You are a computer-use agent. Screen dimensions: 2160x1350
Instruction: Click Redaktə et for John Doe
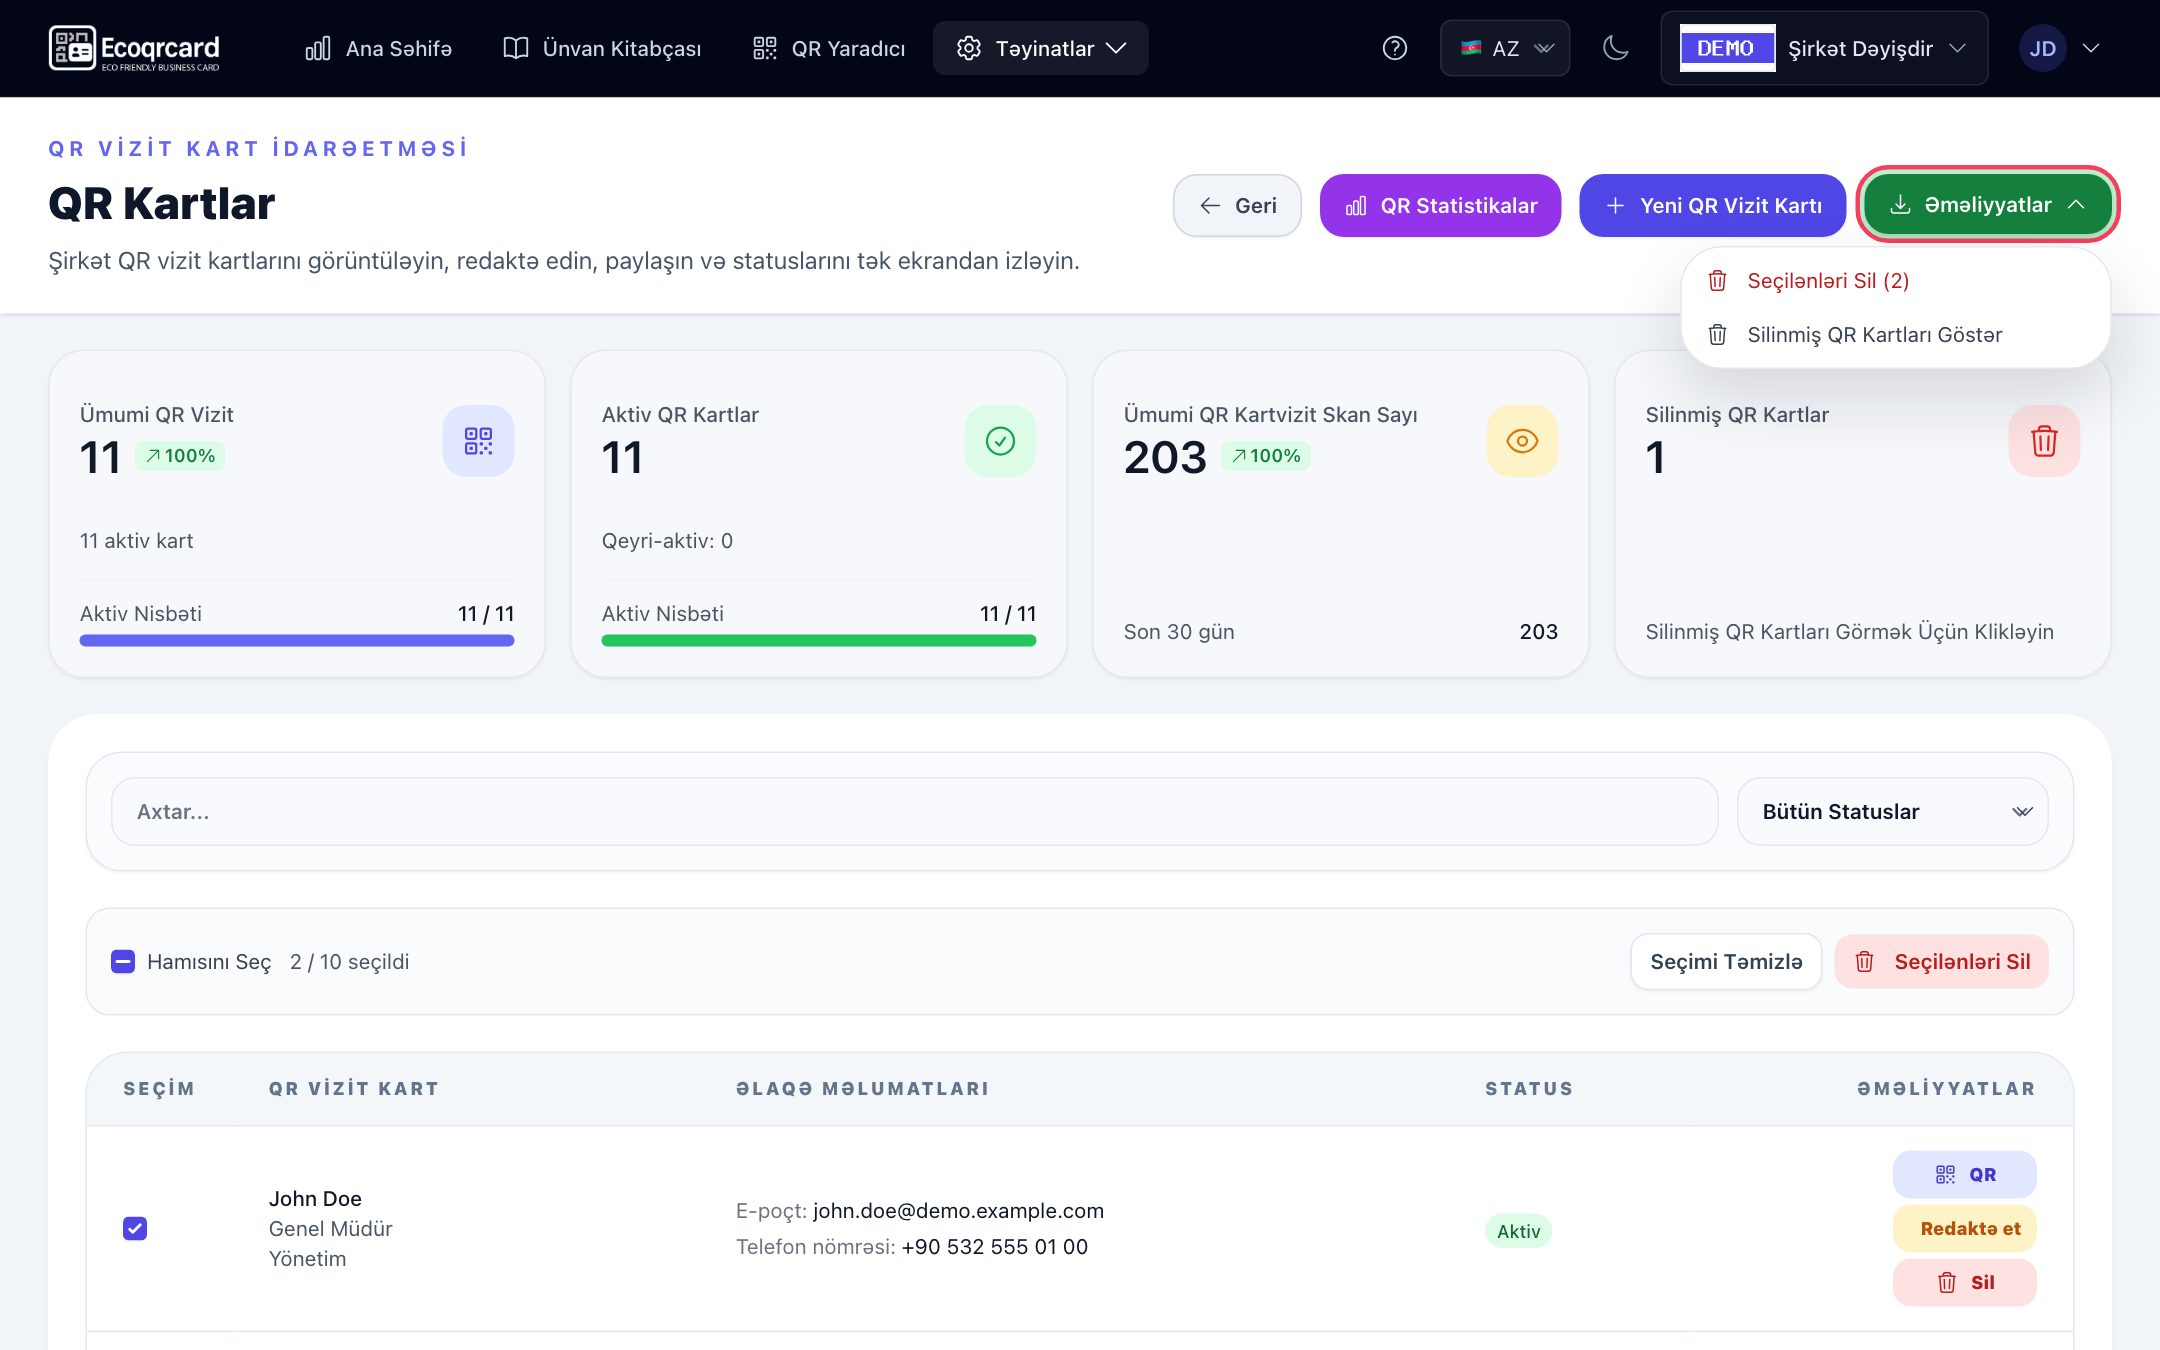(x=1965, y=1228)
